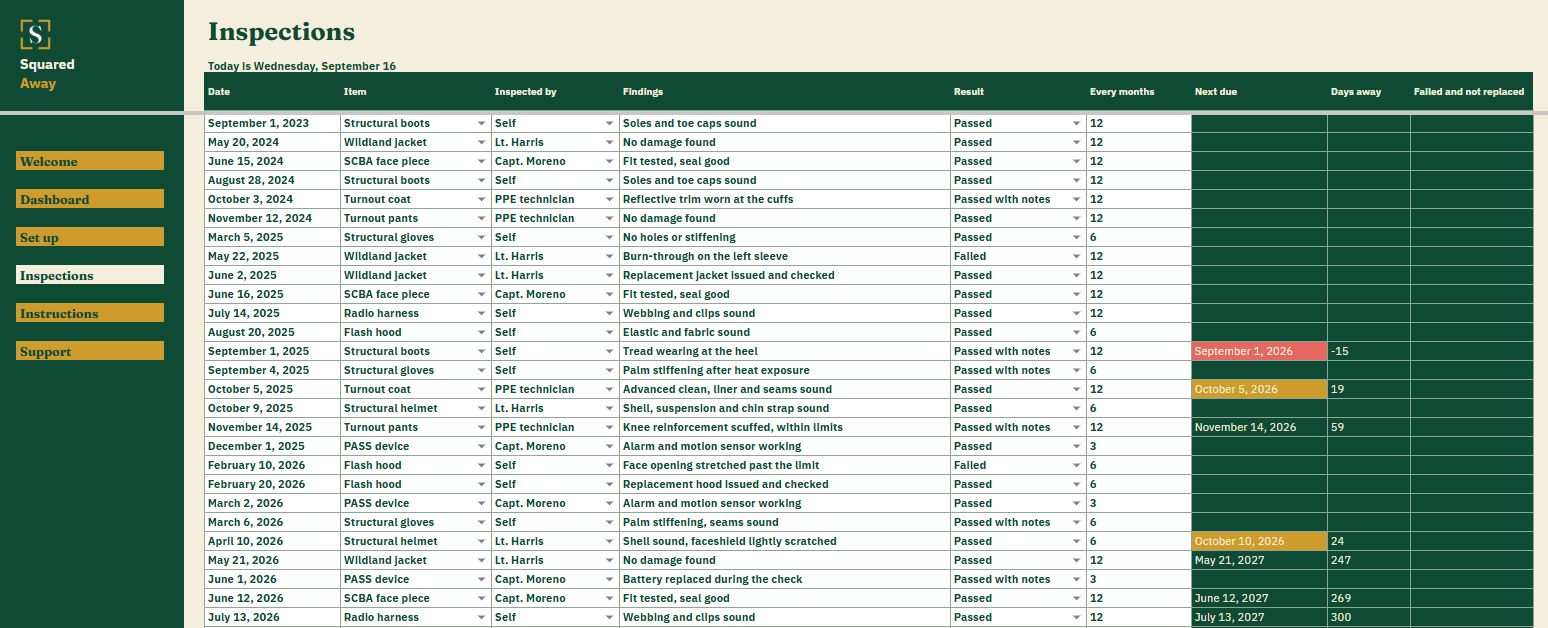Click the amber October 10, 2026 due cell
Screen dimensions: 1548x628
1259,541
